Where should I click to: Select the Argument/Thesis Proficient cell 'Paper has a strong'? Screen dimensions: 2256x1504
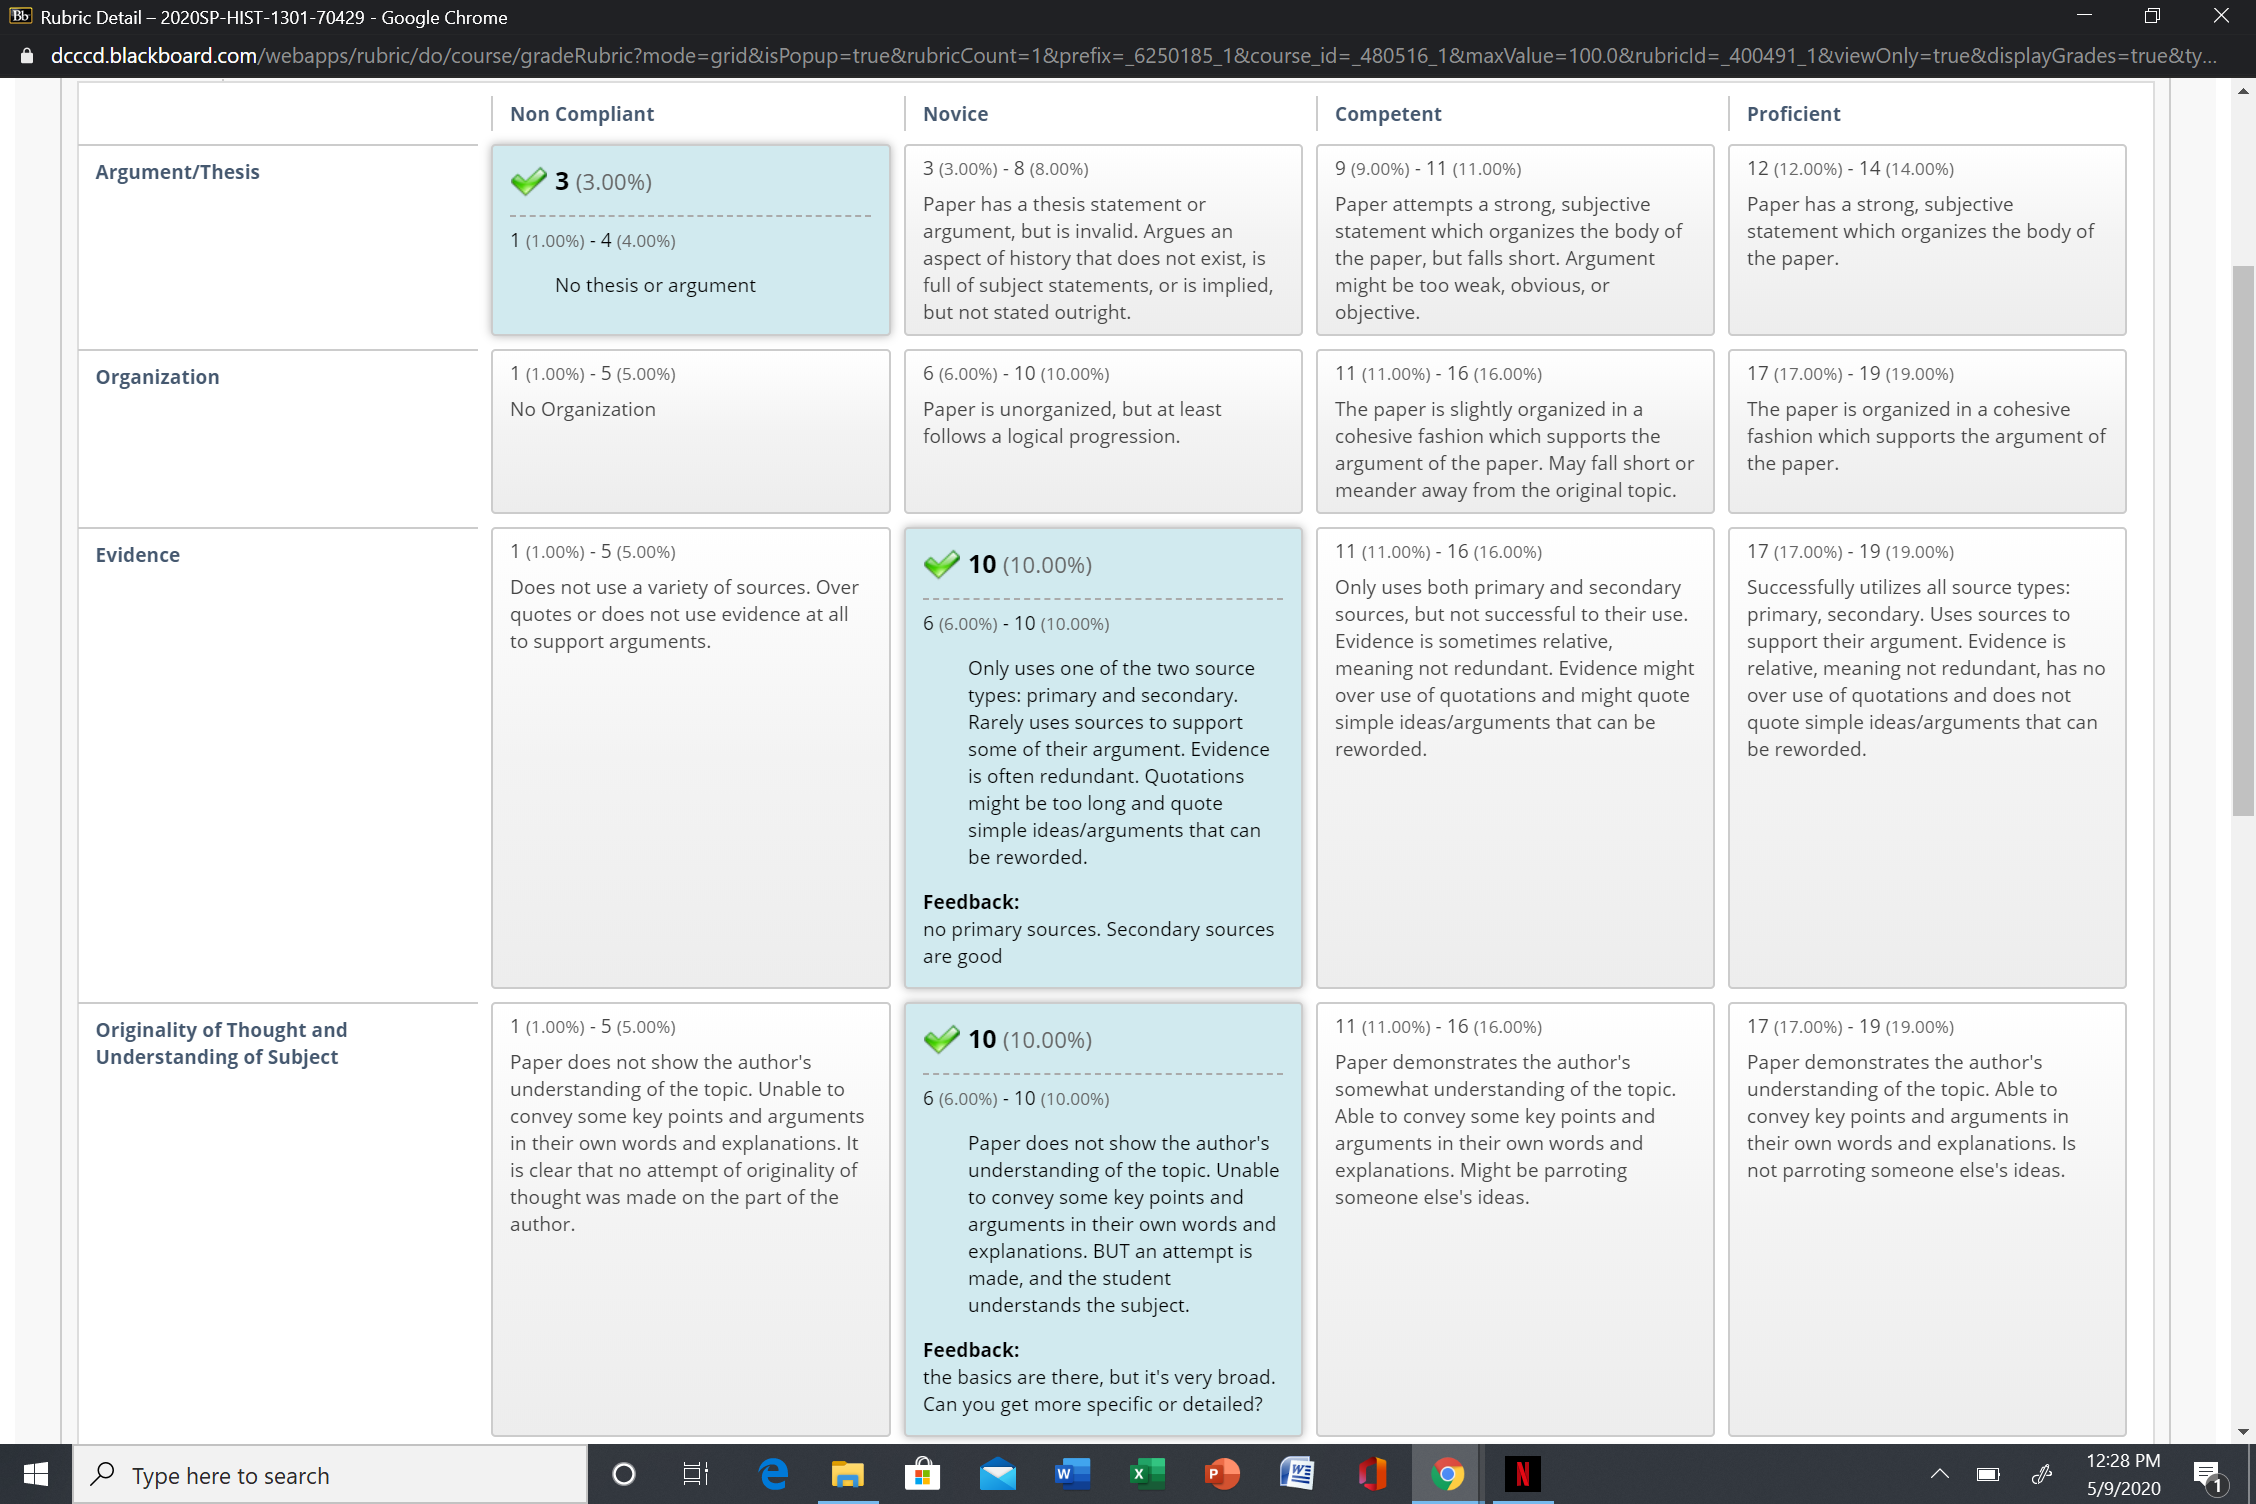pos(1927,240)
